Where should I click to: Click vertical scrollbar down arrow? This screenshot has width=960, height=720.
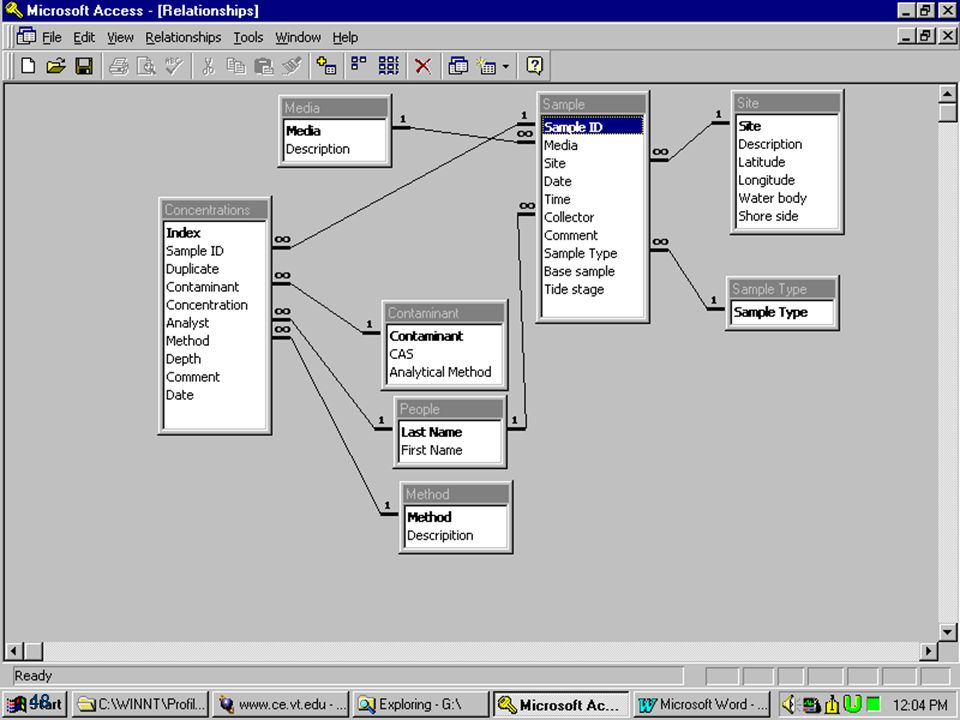[x=947, y=631]
